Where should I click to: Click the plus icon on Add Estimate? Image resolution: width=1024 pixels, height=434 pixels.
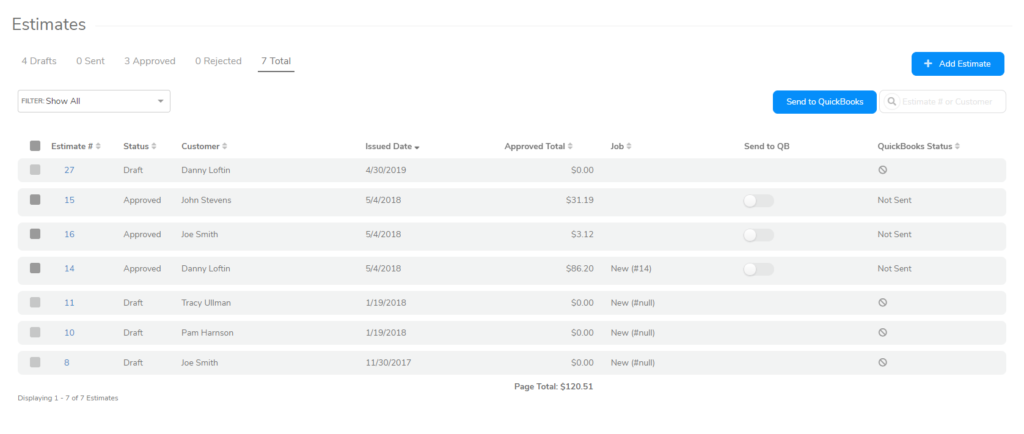point(928,64)
